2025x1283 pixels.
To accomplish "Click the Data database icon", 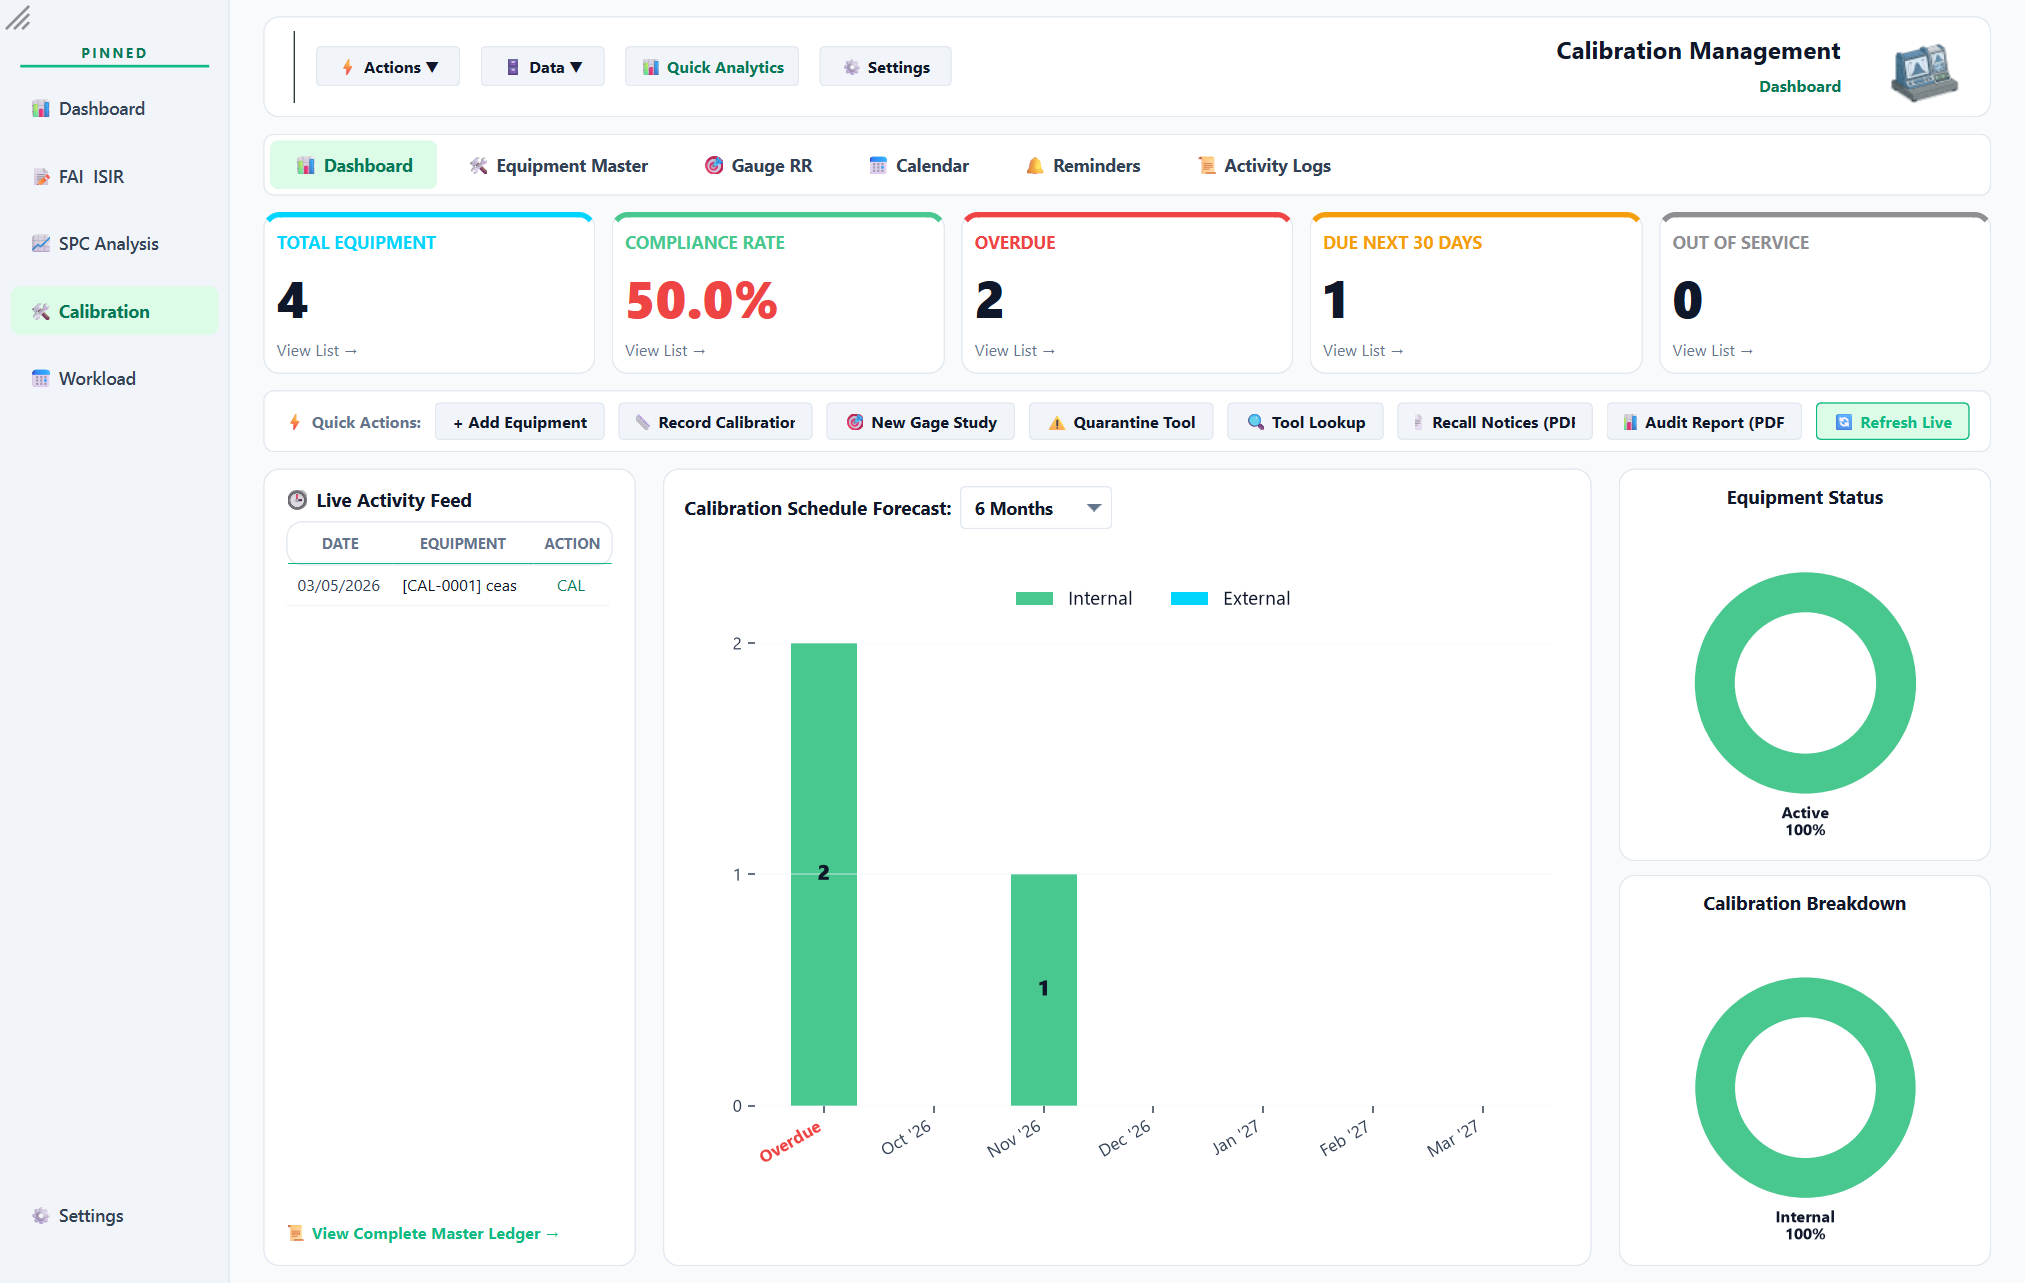I will point(513,67).
